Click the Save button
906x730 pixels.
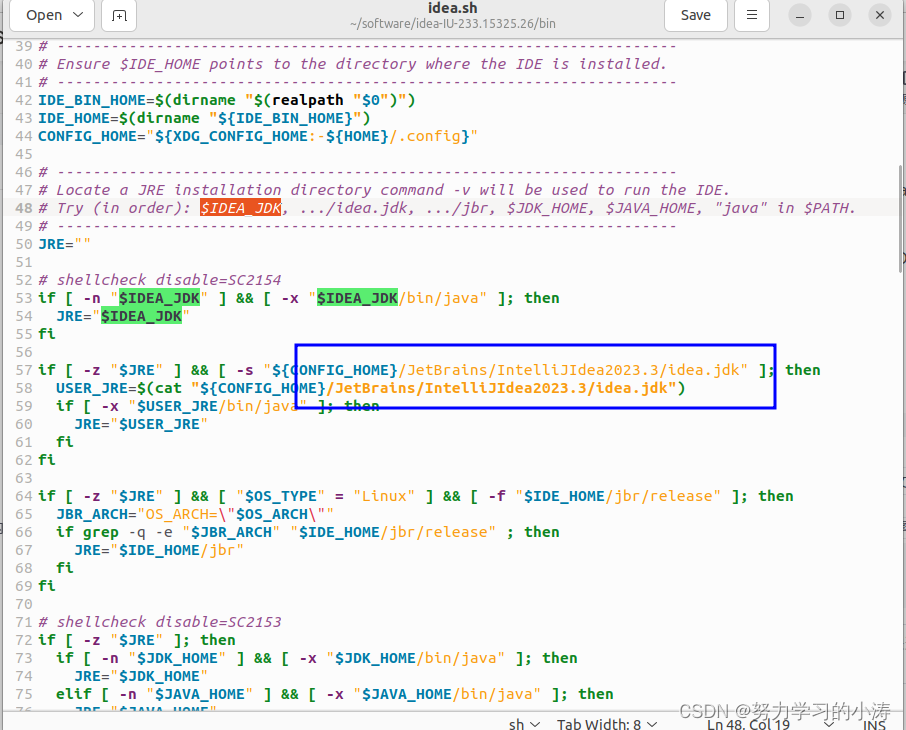[695, 15]
